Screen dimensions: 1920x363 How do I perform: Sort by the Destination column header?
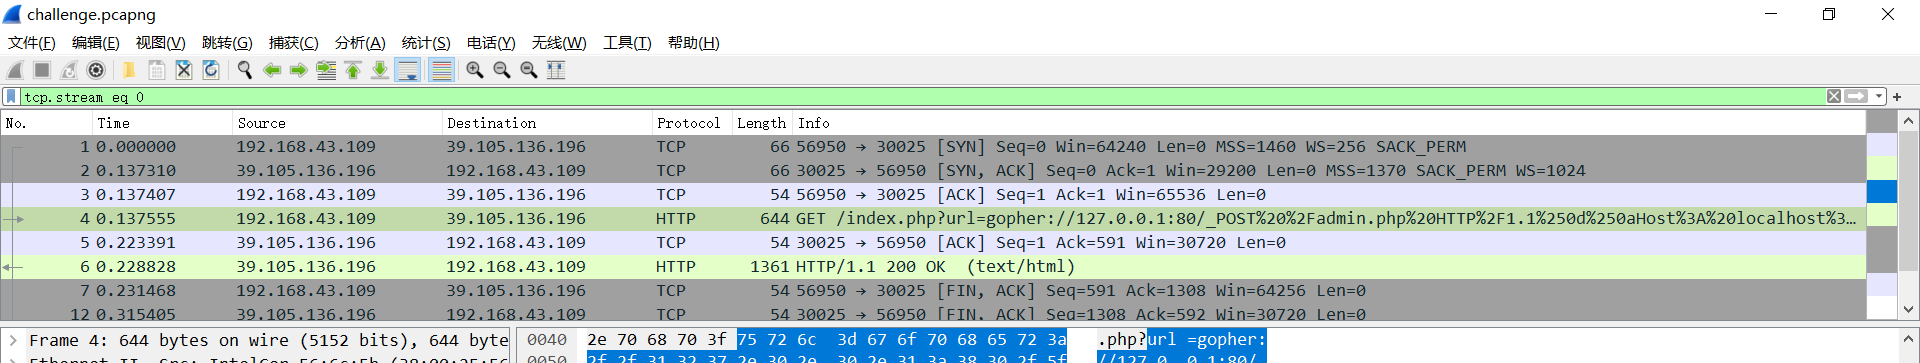point(547,123)
